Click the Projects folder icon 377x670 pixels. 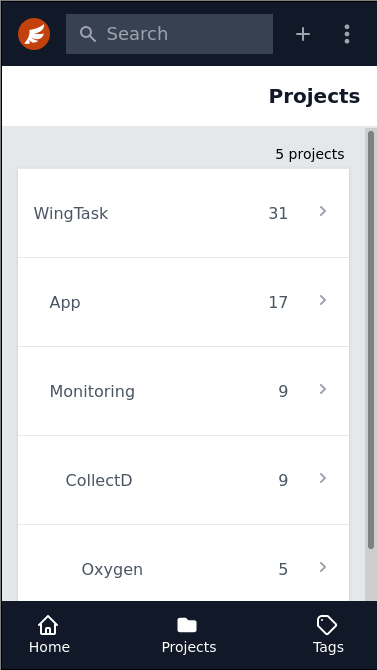[x=187, y=626]
